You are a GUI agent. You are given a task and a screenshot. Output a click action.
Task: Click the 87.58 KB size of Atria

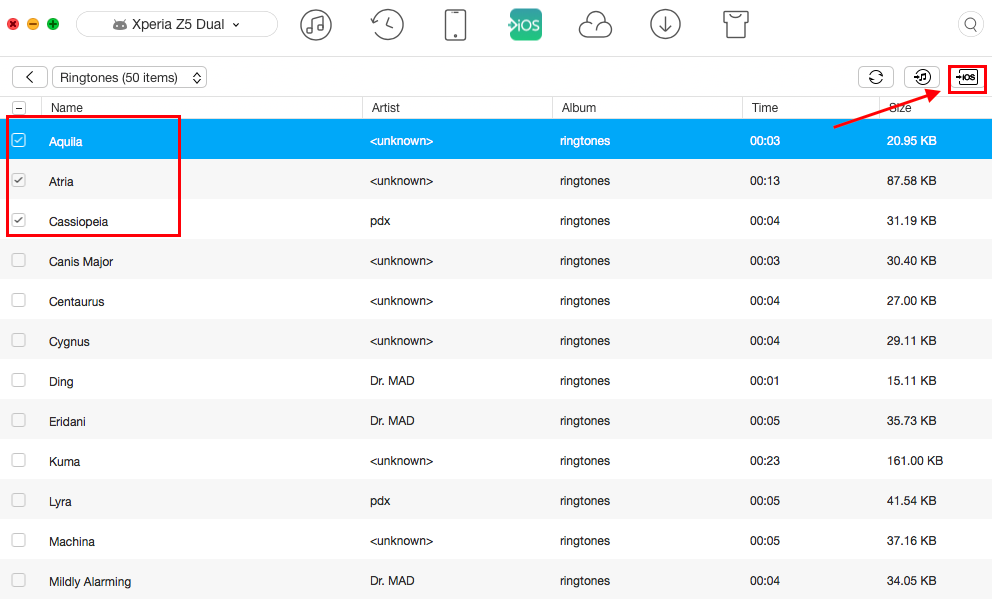(x=911, y=181)
